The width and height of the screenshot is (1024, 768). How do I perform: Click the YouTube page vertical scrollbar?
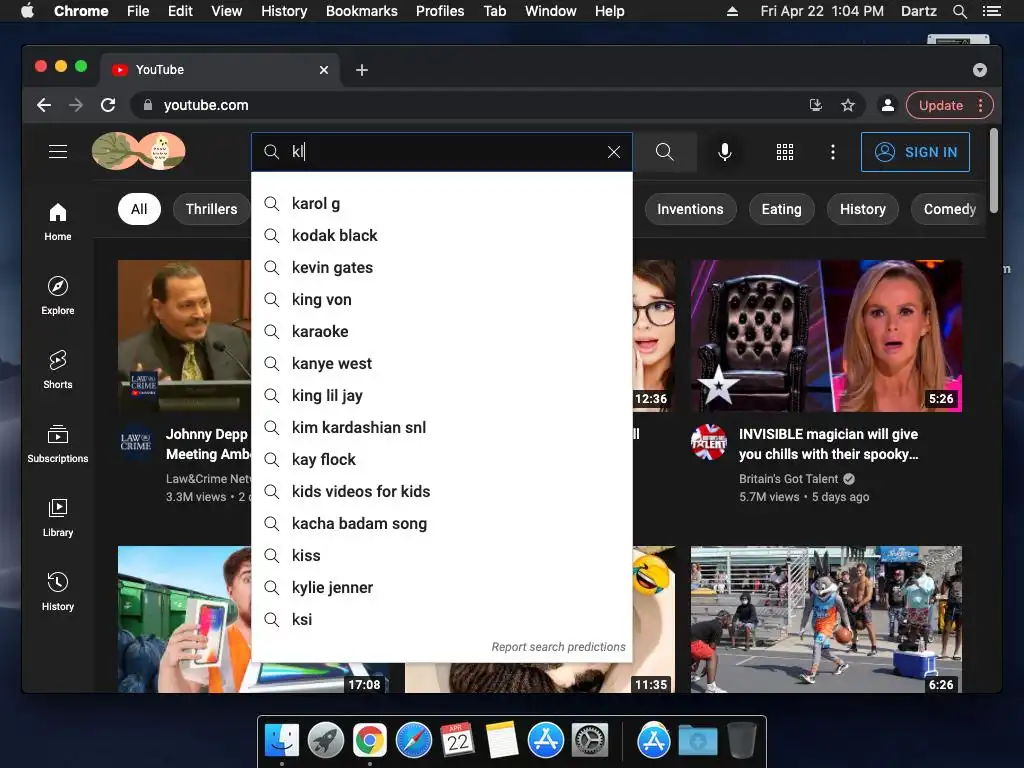[x=994, y=170]
